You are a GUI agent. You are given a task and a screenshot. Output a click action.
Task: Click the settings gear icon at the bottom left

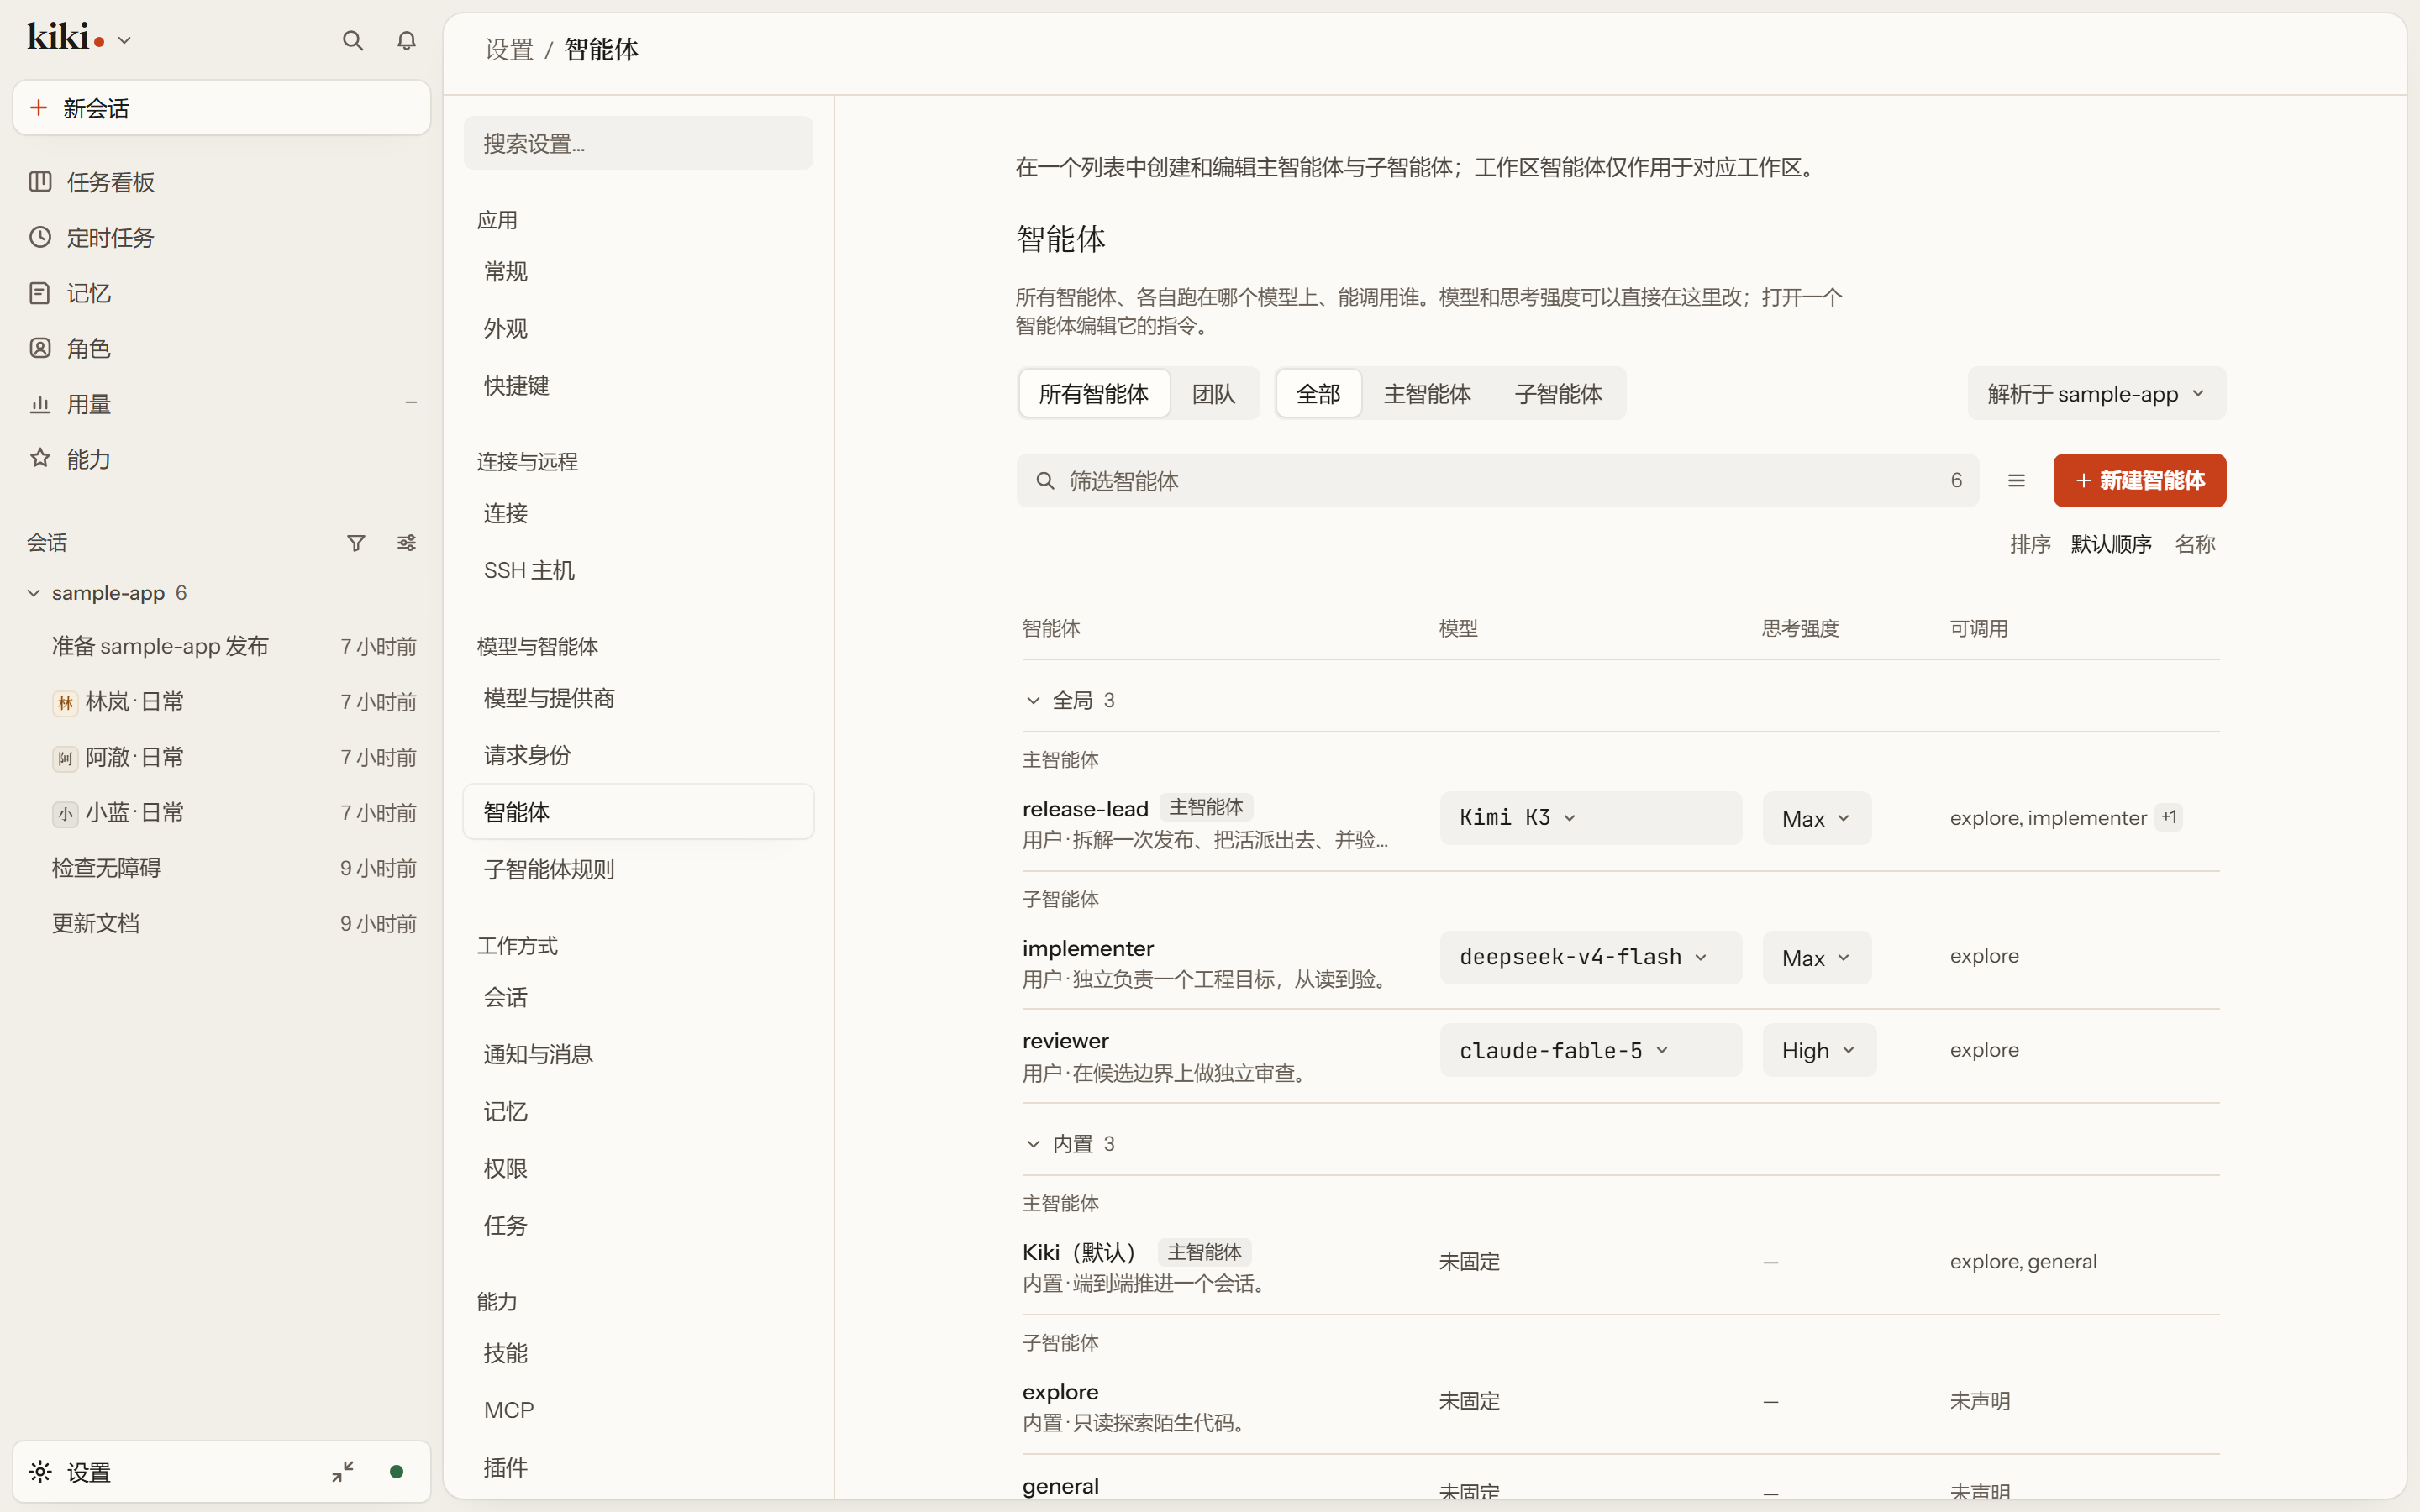(40, 1471)
